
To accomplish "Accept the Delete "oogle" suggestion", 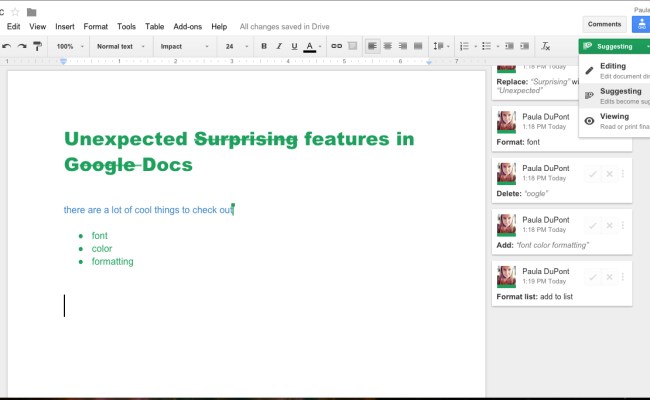I will tap(593, 174).
